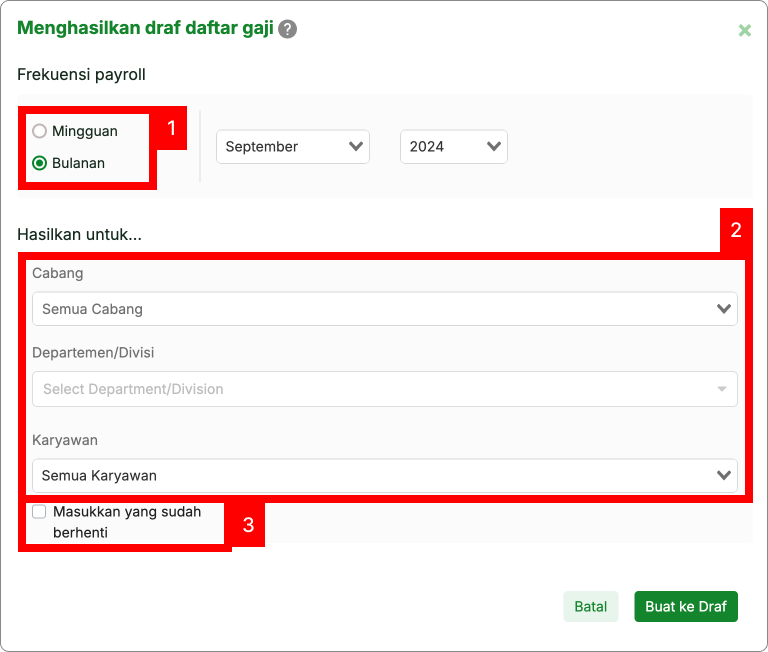The height and width of the screenshot is (652, 768).
Task: Click the small arrow in Departemen/Divisi field
Action: coord(722,389)
